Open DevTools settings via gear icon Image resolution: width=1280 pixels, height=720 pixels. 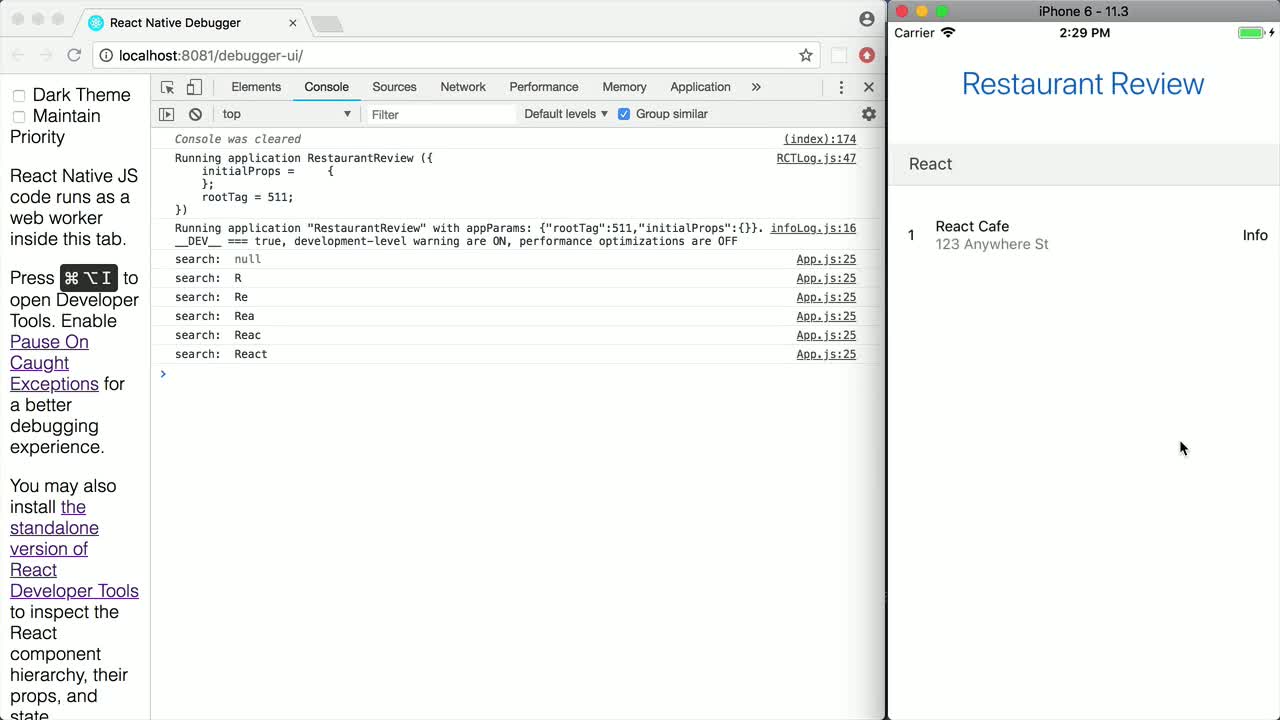tap(868, 114)
